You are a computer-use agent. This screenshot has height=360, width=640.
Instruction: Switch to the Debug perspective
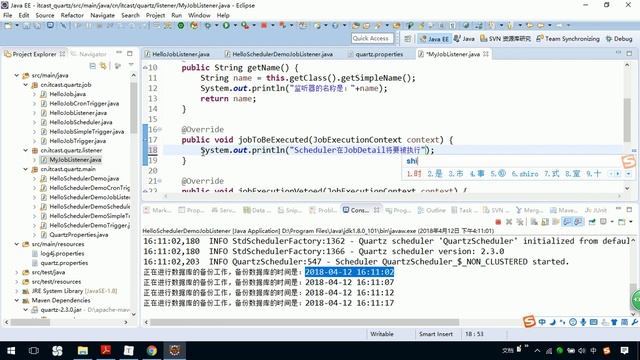tap(619, 39)
